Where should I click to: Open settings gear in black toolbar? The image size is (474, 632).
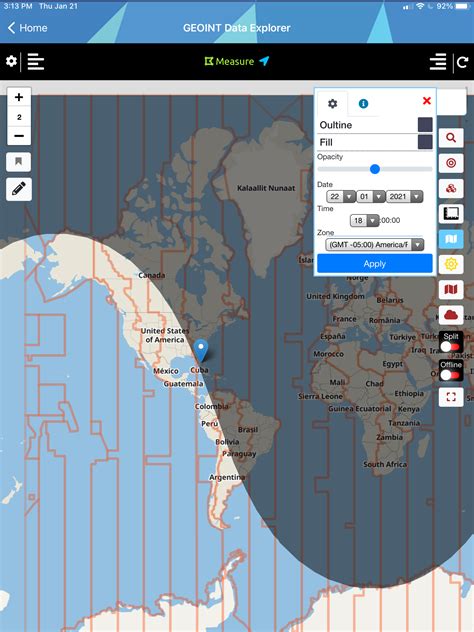[11, 61]
